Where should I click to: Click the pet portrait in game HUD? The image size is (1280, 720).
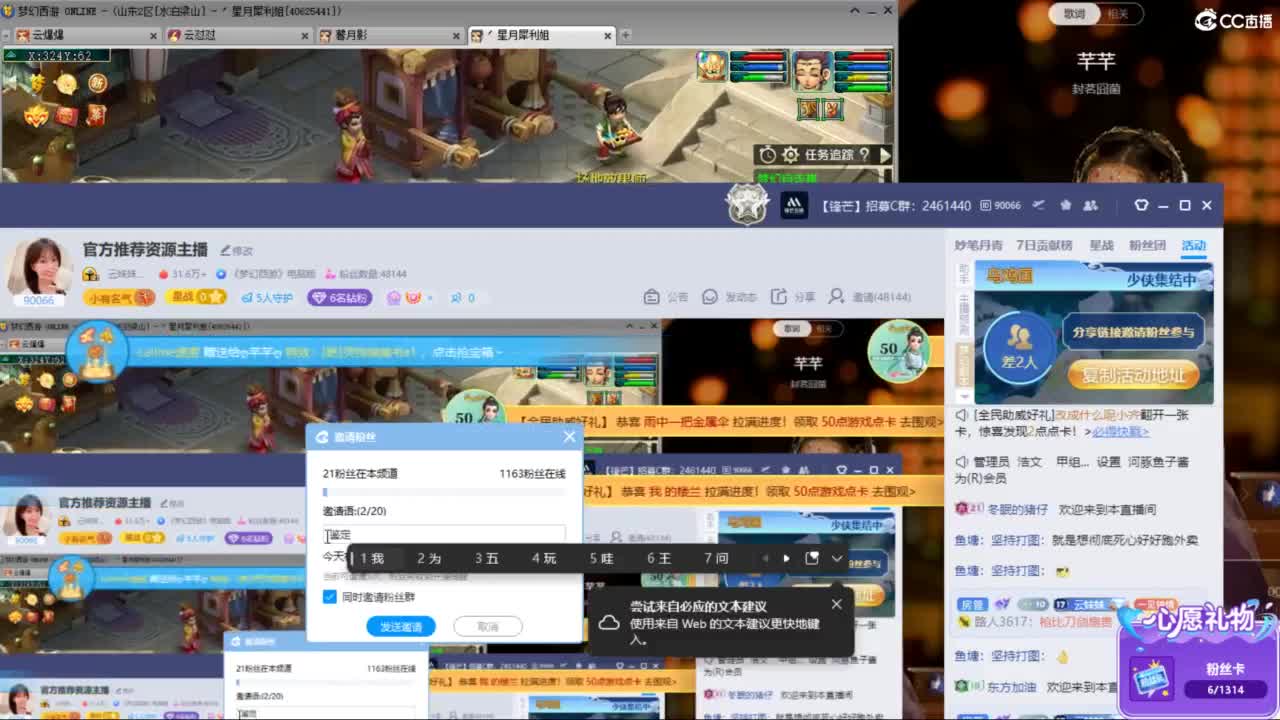[712, 66]
